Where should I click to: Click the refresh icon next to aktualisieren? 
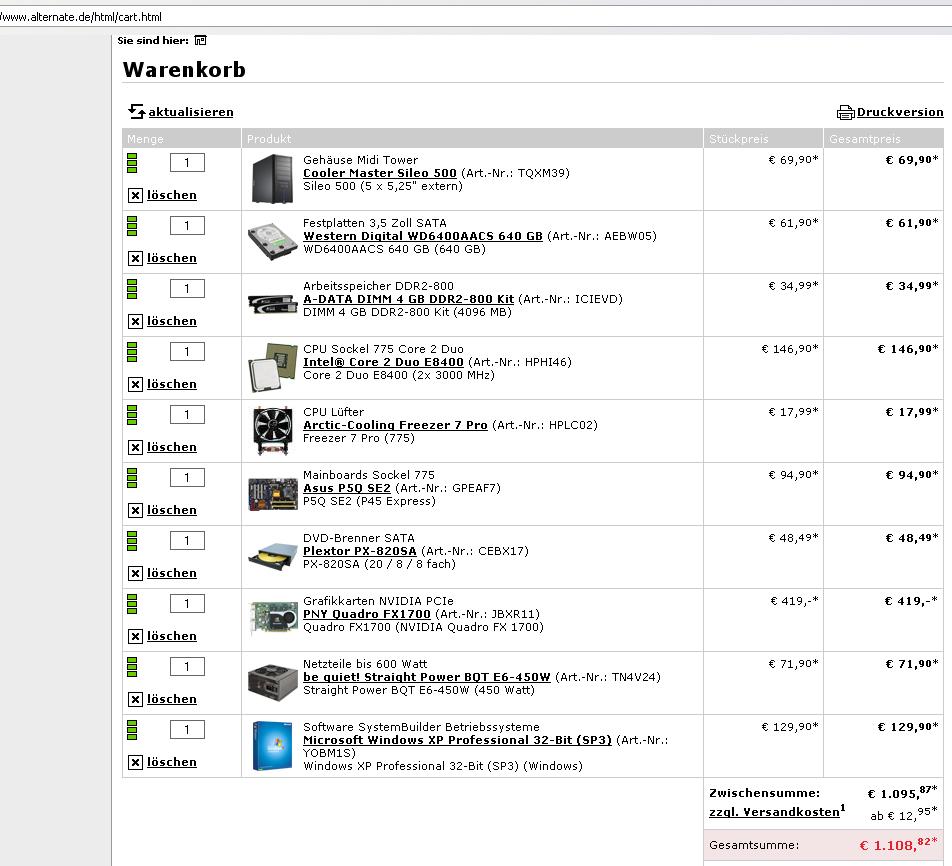click(x=137, y=111)
